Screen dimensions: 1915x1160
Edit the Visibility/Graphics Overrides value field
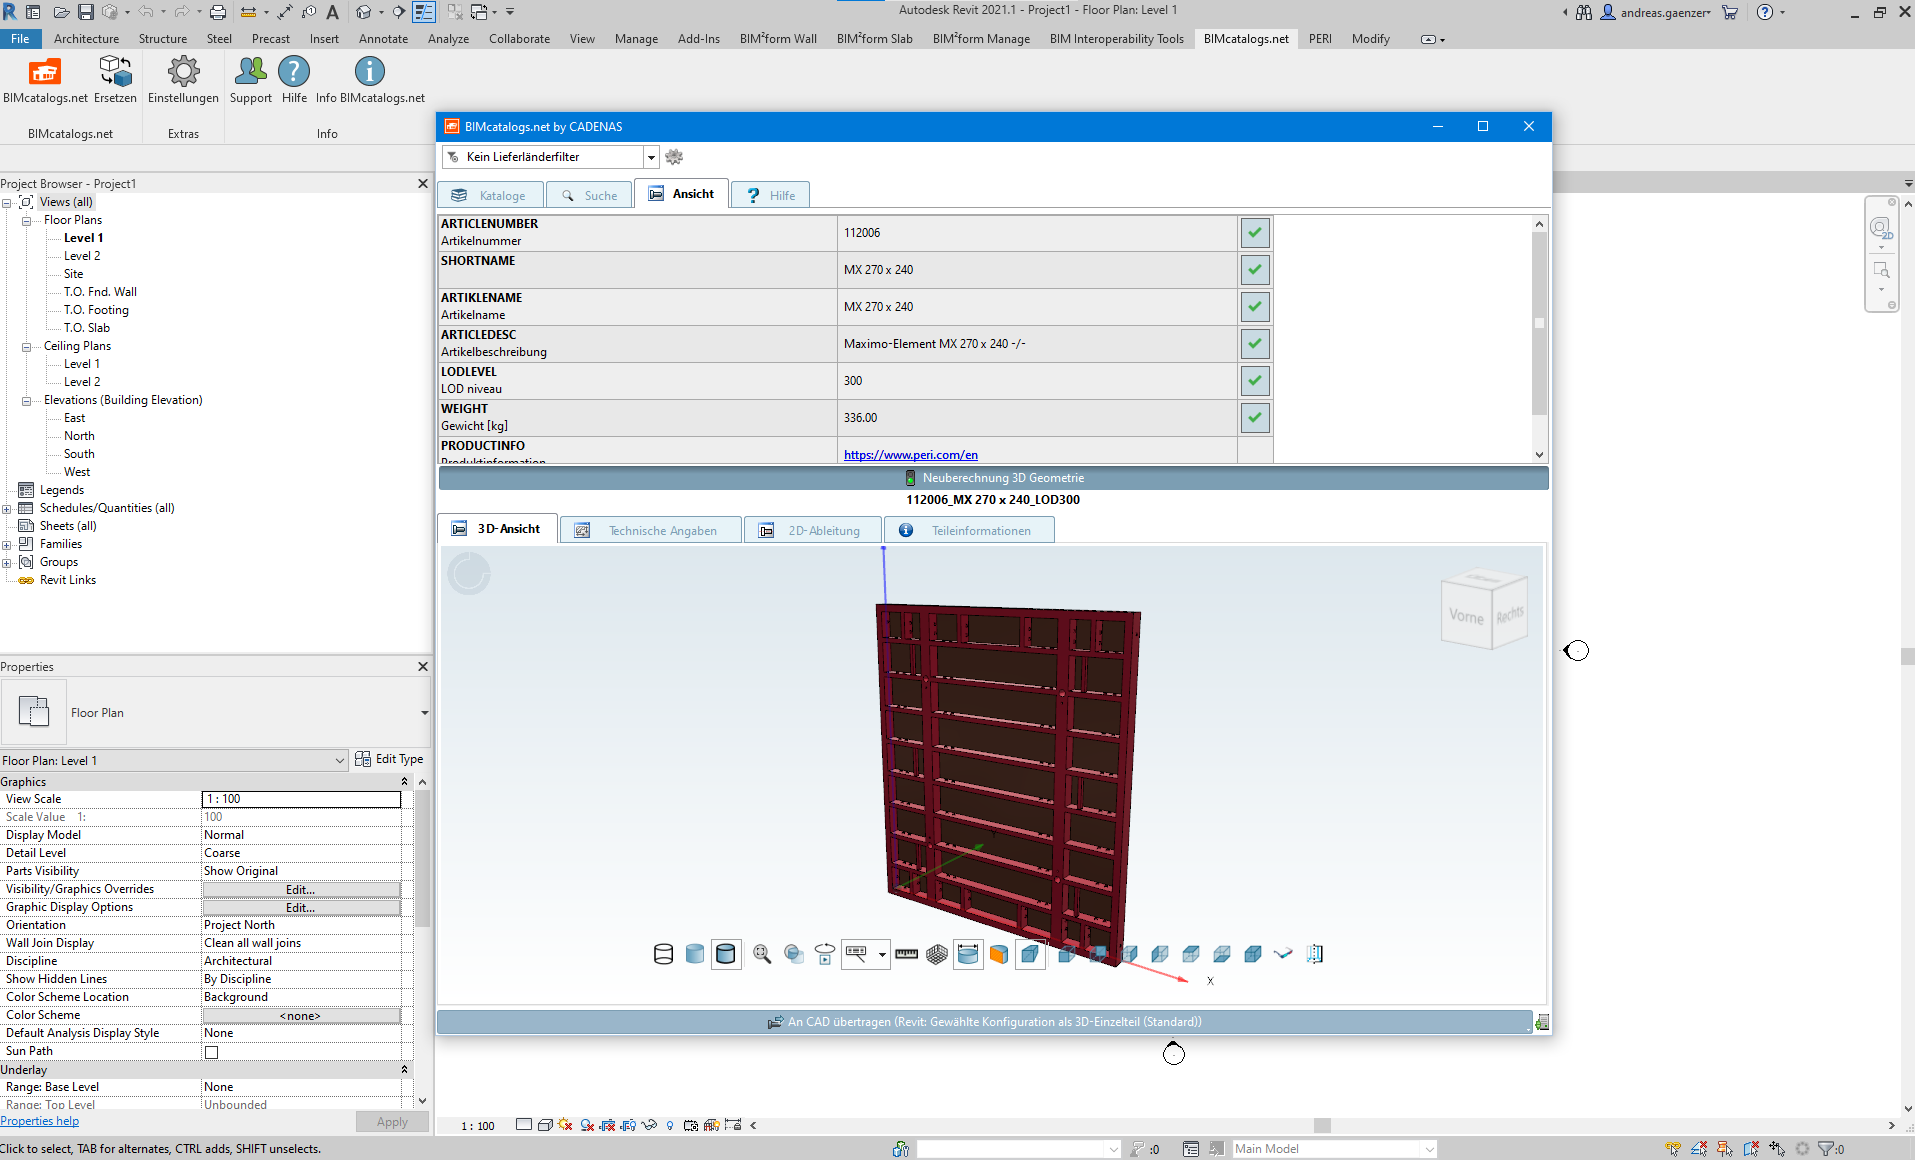point(300,888)
